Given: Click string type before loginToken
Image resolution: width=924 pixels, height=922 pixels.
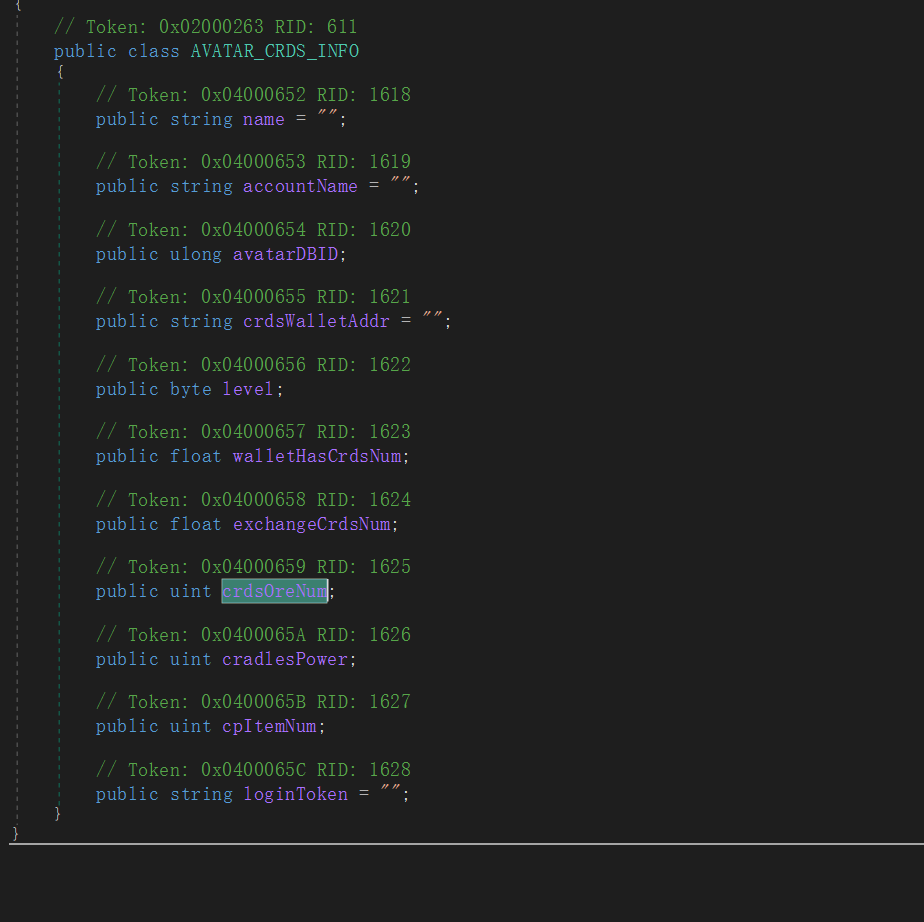Looking at the screenshot, I should point(201,794).
